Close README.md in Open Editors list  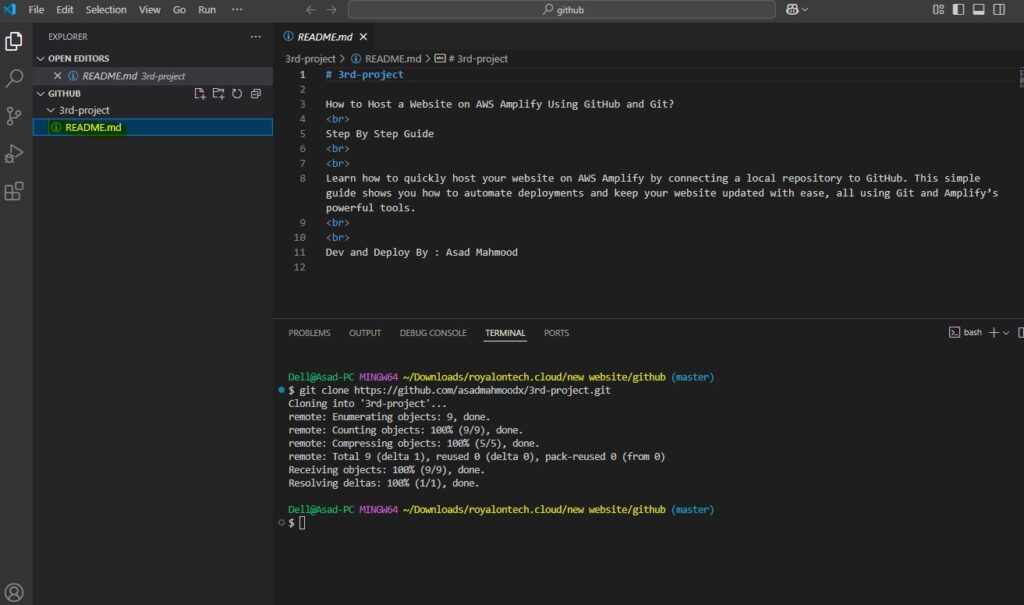[x=57, y=76]
